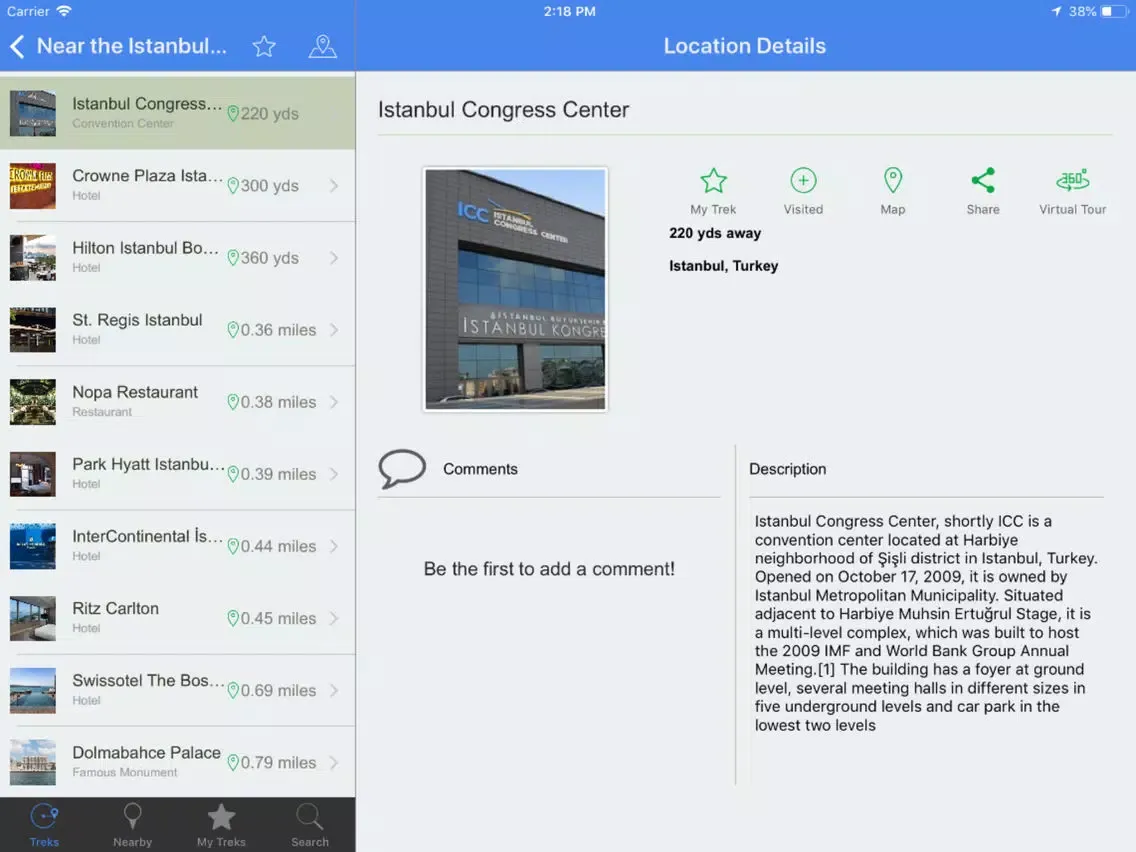The width and height of the screenshot is (1136, 852).
Task: Tap the 'Istanbul, Turkey' location text
Action: (723, 266)
